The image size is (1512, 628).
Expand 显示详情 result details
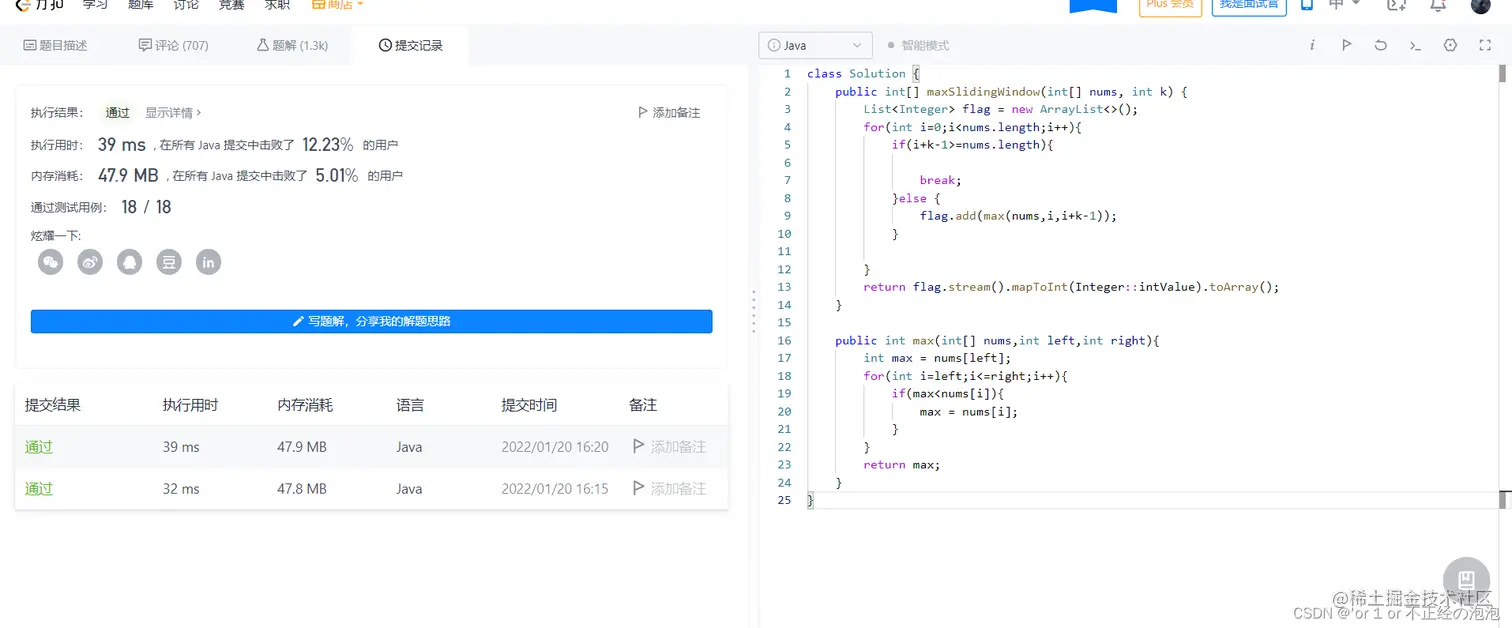point(173,113)
